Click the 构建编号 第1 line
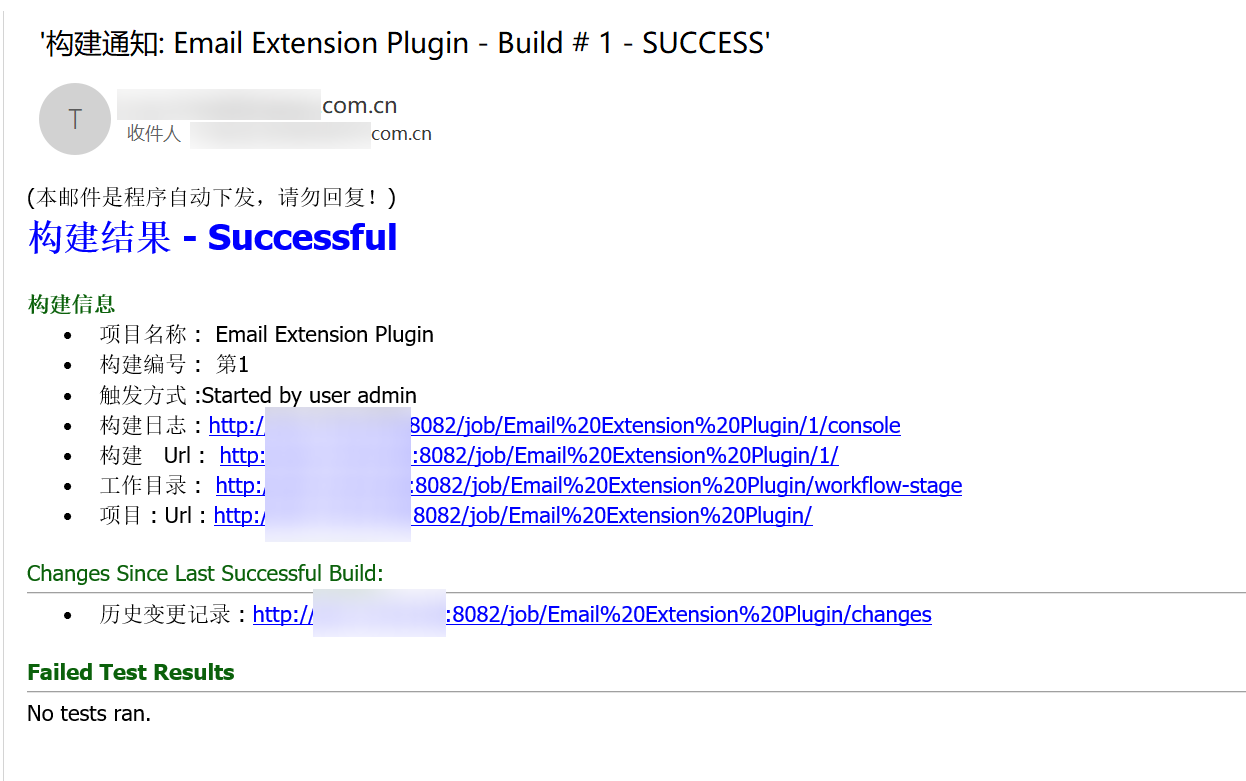 click(174, 365)
